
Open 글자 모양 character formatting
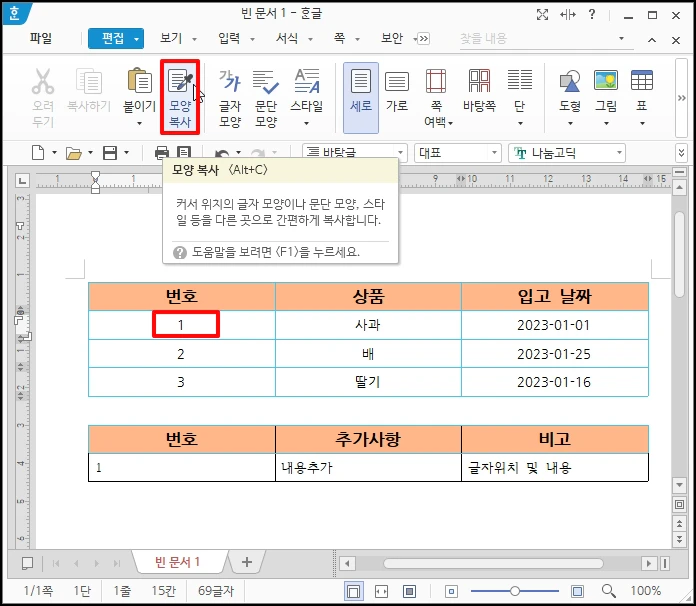pyautogui.click(x=229, y=98)
